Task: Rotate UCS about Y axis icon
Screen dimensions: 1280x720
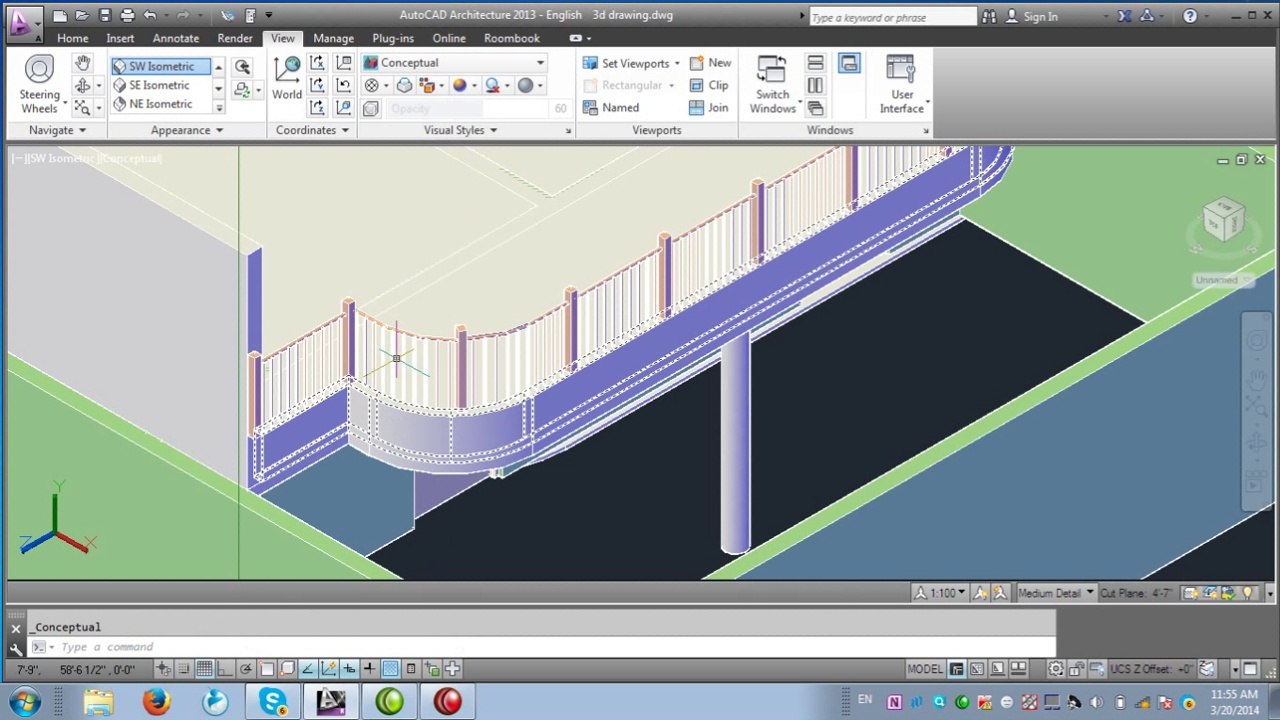Action: (318, 85)
